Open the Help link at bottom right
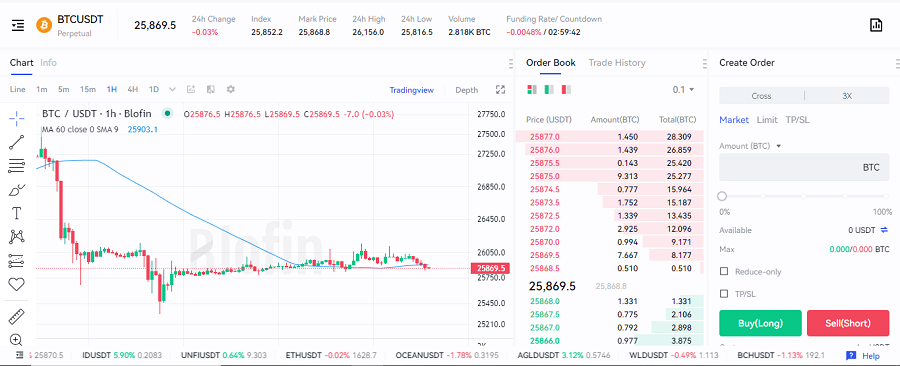The image size is (900, 366). 871,356
